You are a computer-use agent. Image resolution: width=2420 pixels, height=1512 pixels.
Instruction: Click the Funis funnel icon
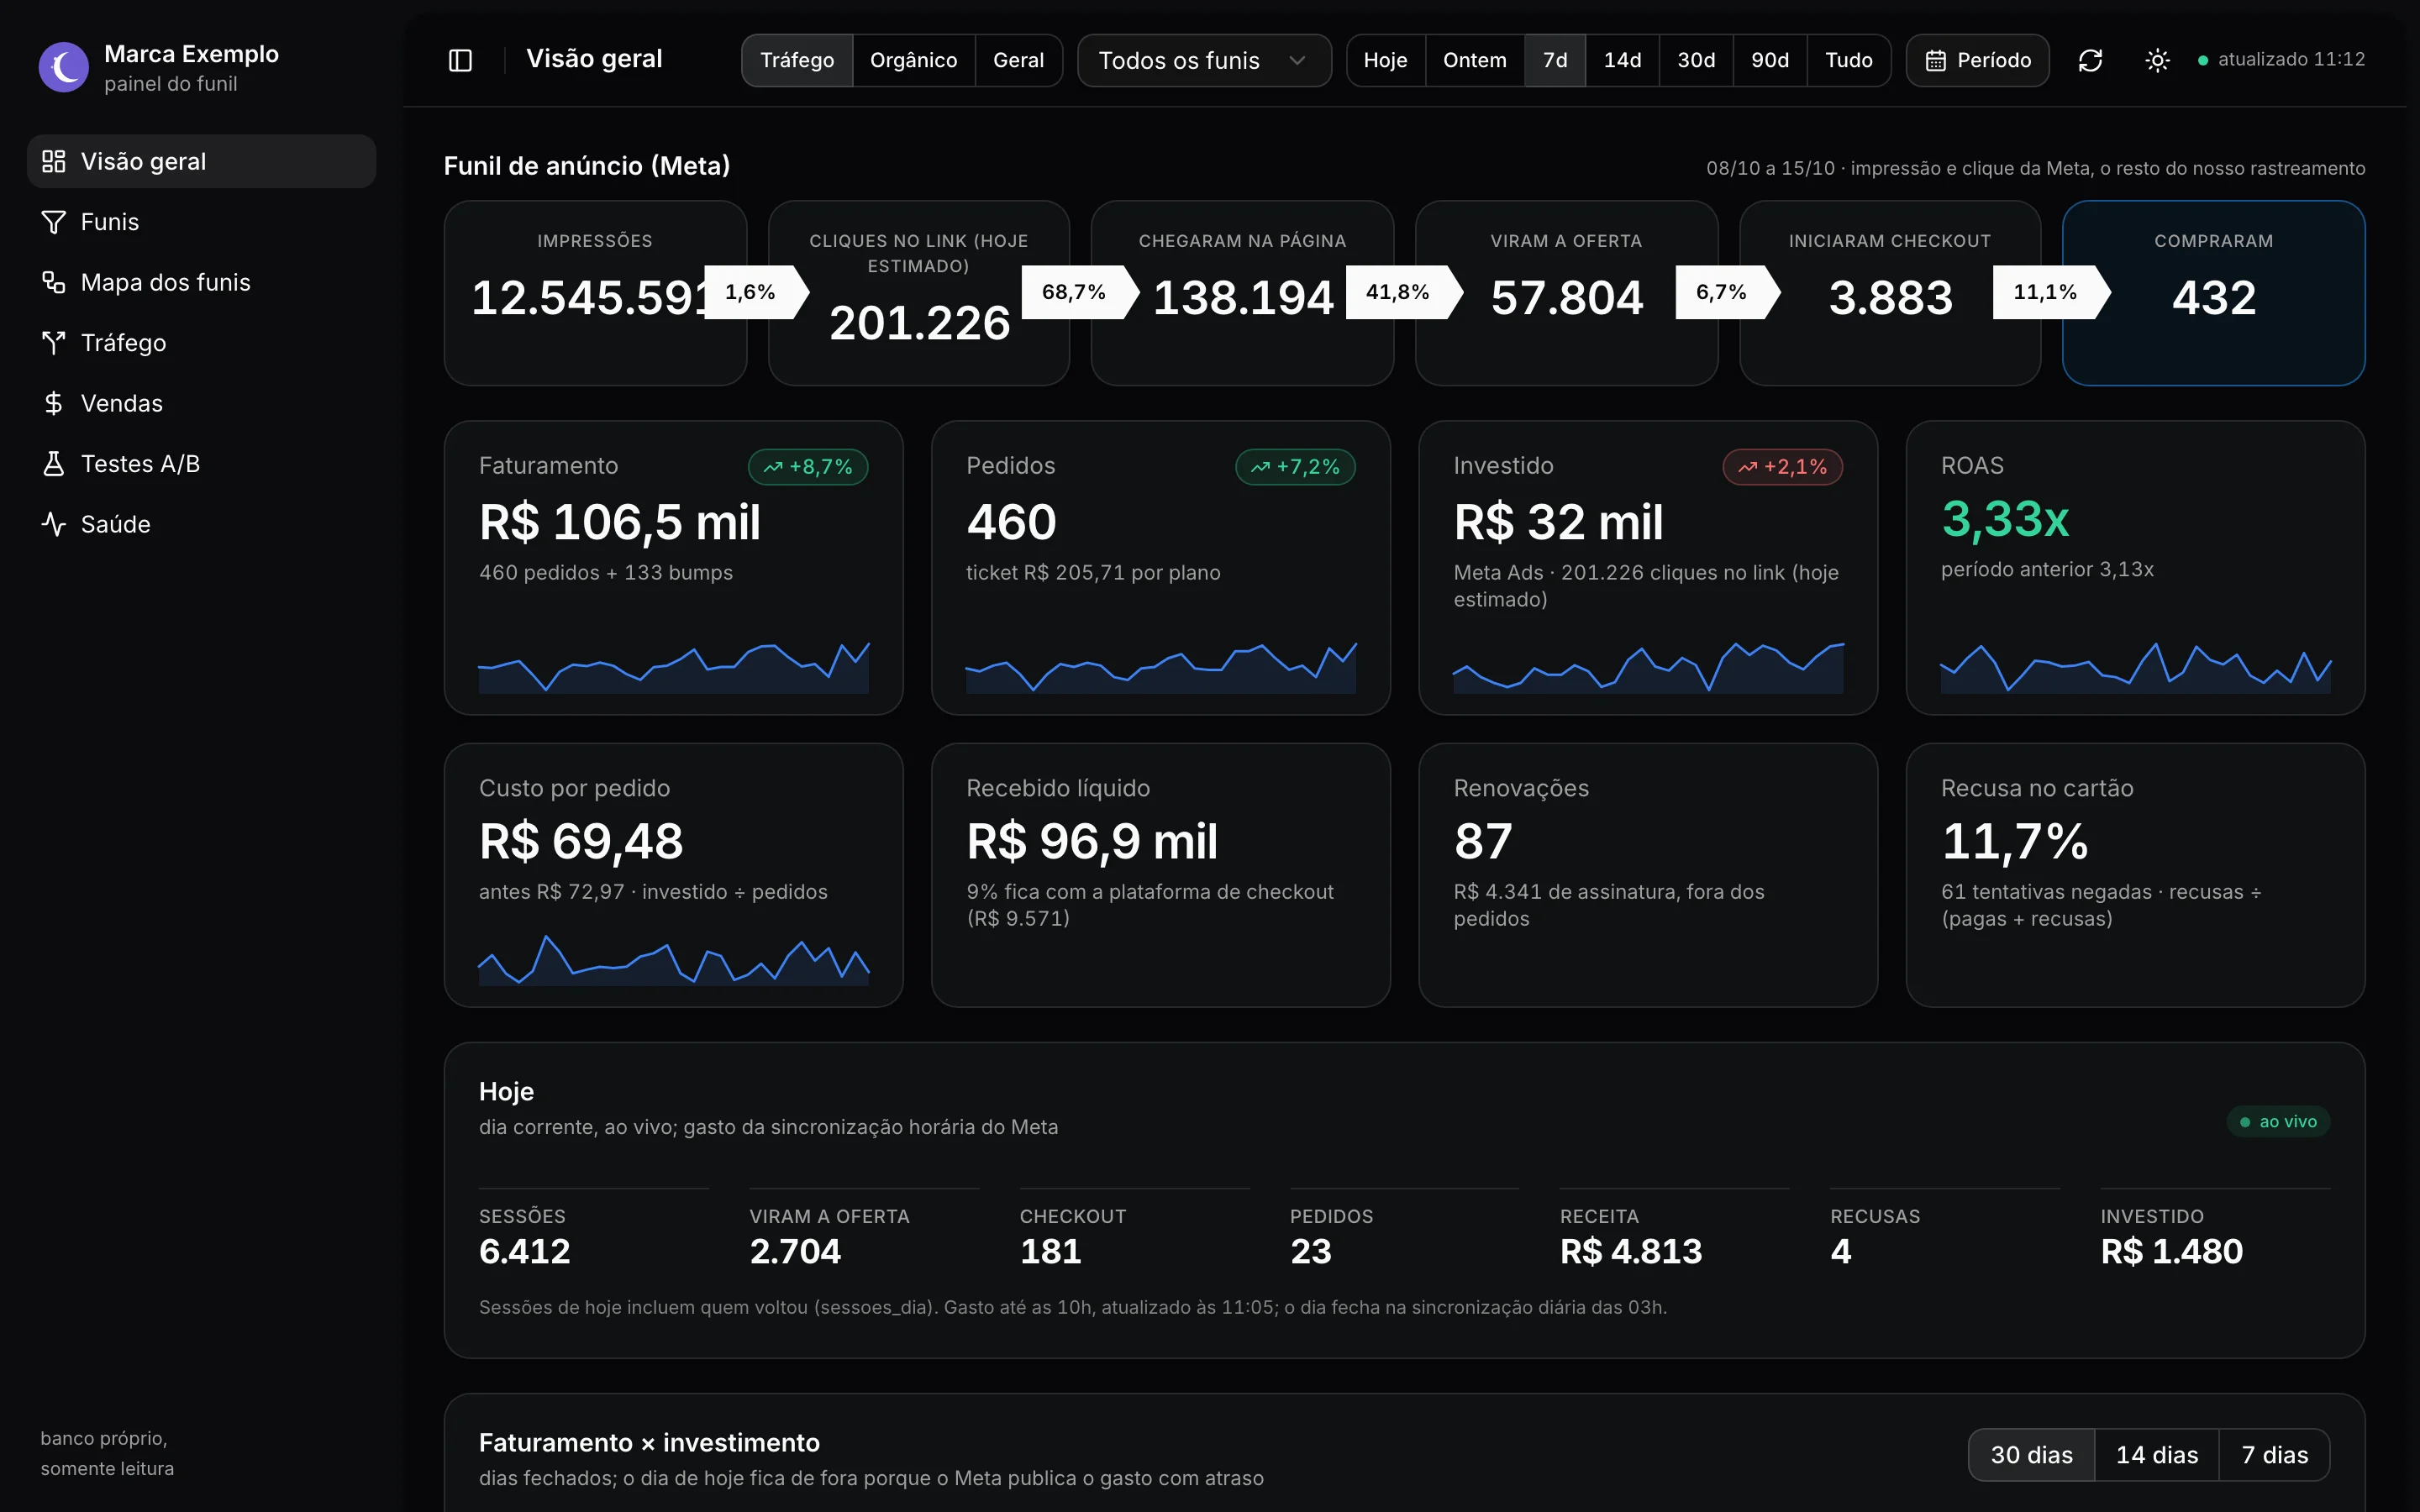(53, 222)
